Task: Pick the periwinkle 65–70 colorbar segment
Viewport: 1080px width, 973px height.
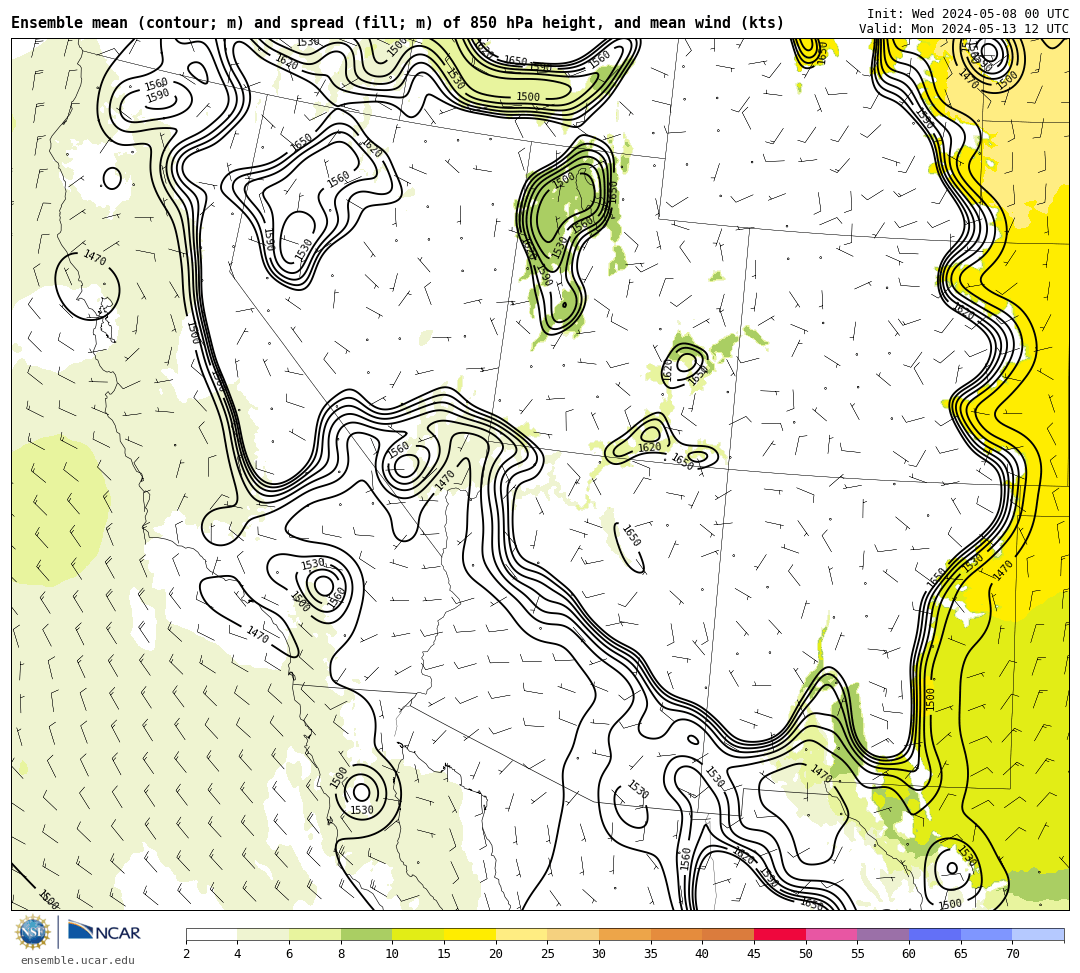Action: click(x=986, y=934)
